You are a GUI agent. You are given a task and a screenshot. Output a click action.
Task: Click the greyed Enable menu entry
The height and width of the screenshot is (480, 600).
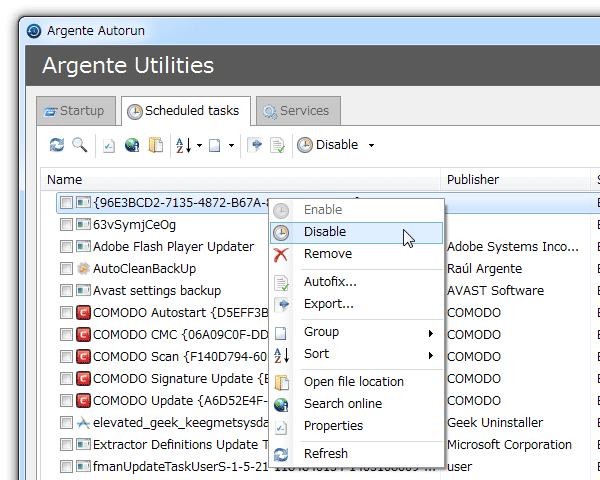[356, 210]
